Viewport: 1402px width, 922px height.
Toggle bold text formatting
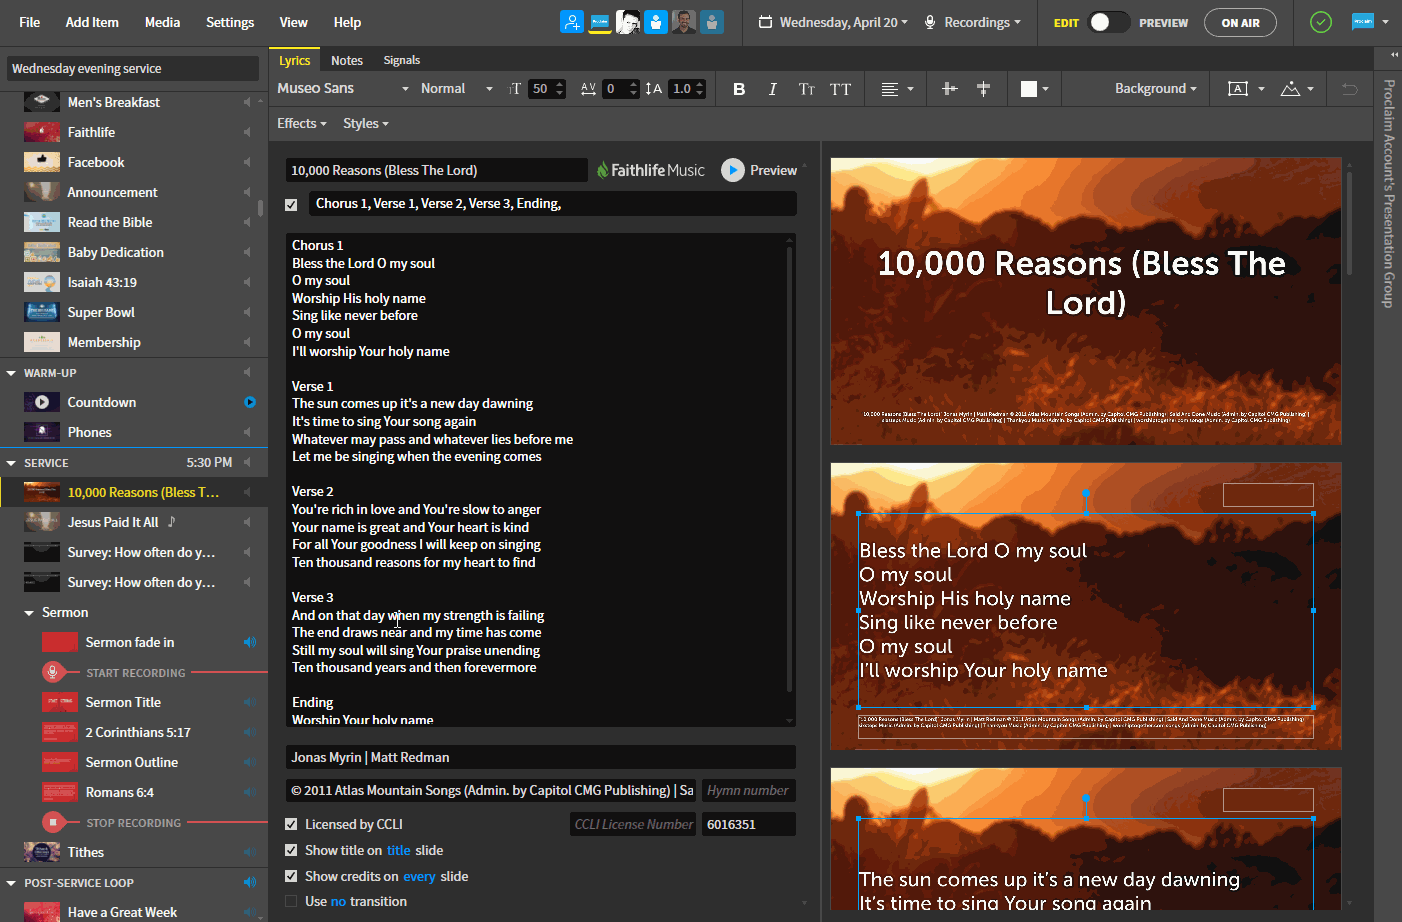click(739, 89)
